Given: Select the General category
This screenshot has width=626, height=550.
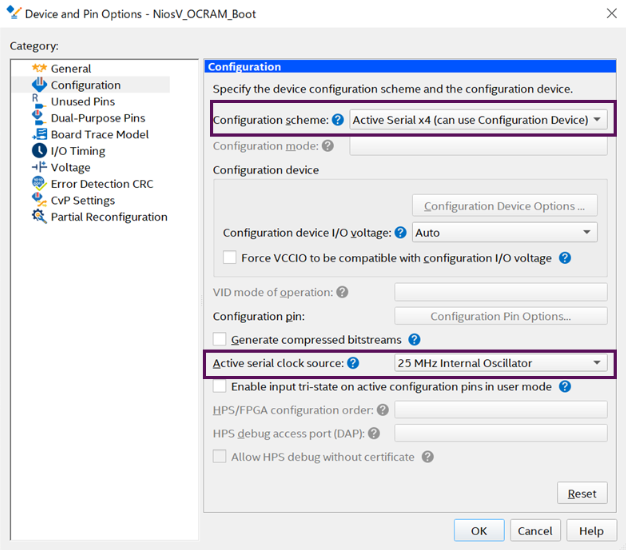Looking at the screenshot, I should pos(70,69).
